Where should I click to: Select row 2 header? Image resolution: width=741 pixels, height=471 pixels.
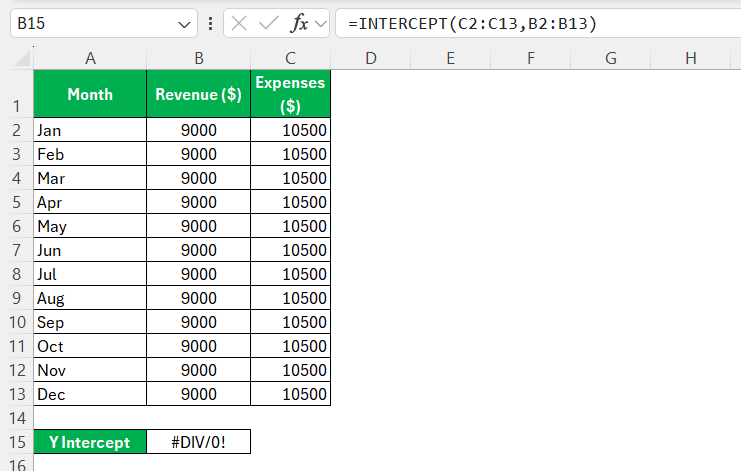pos(17,130)
